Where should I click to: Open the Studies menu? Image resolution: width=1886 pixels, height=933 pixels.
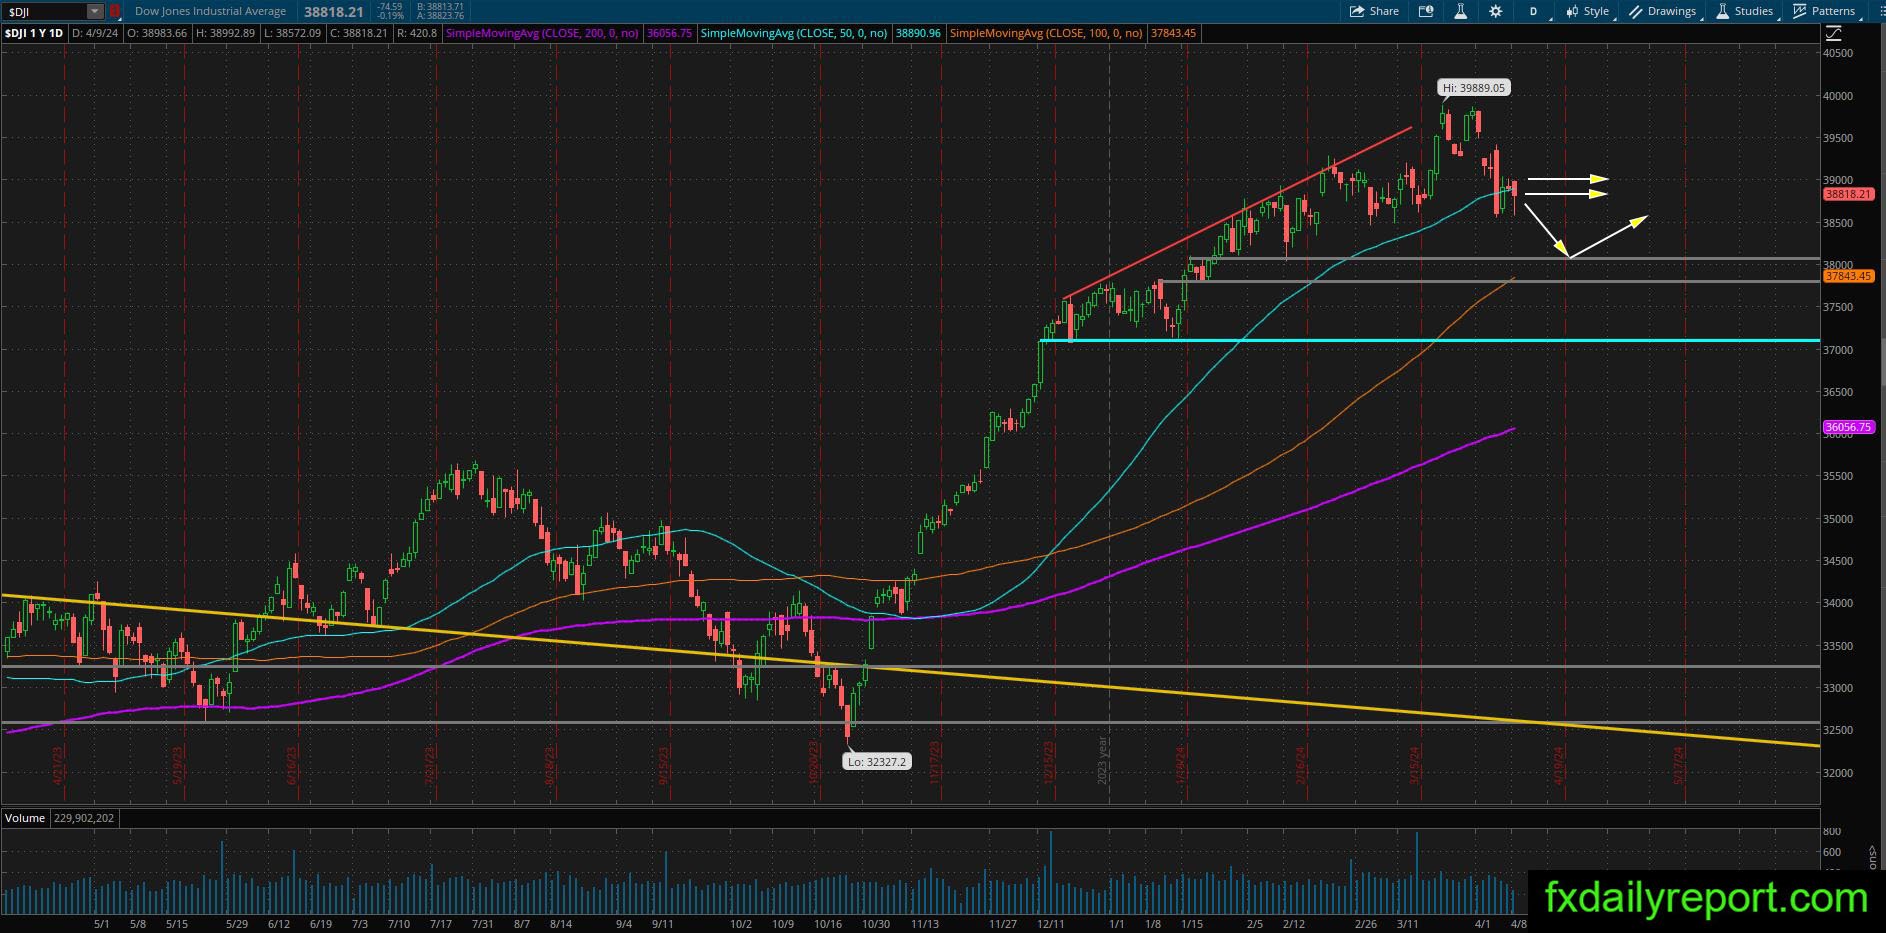(x=1745, y=11)
